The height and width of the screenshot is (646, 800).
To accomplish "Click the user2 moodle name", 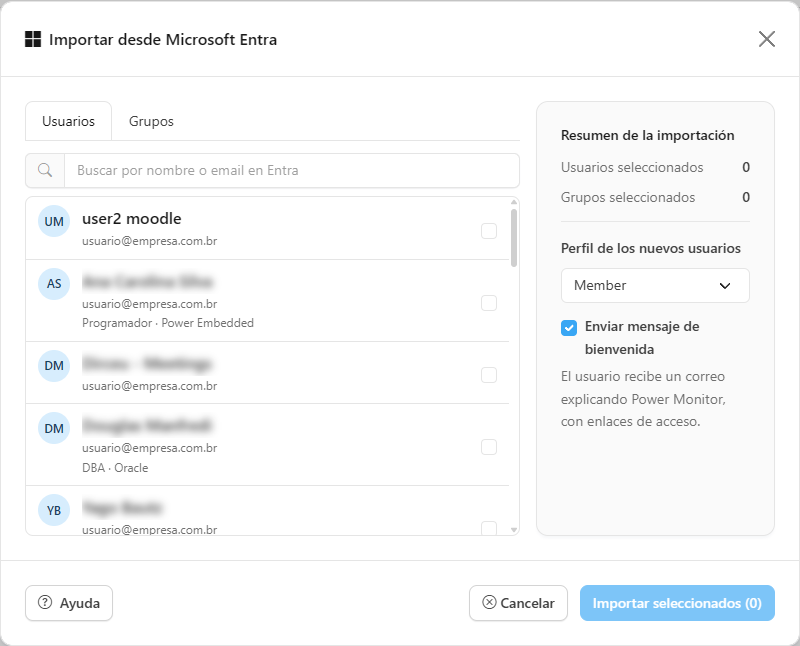I will 132,219.
